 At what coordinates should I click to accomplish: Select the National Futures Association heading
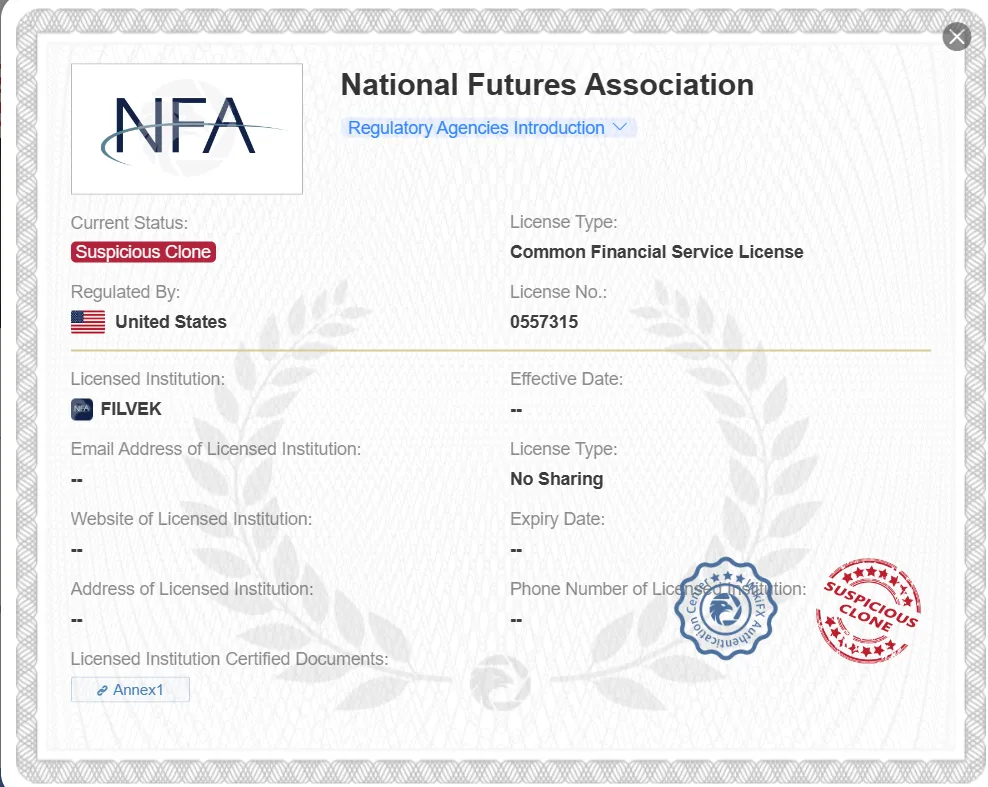point(547,85)
